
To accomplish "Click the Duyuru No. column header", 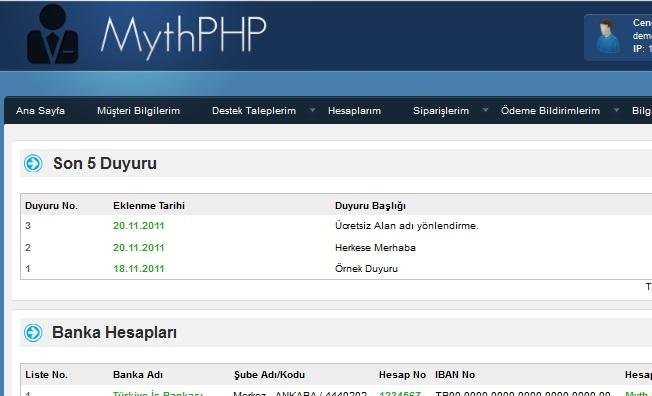I will pos(51,206).
